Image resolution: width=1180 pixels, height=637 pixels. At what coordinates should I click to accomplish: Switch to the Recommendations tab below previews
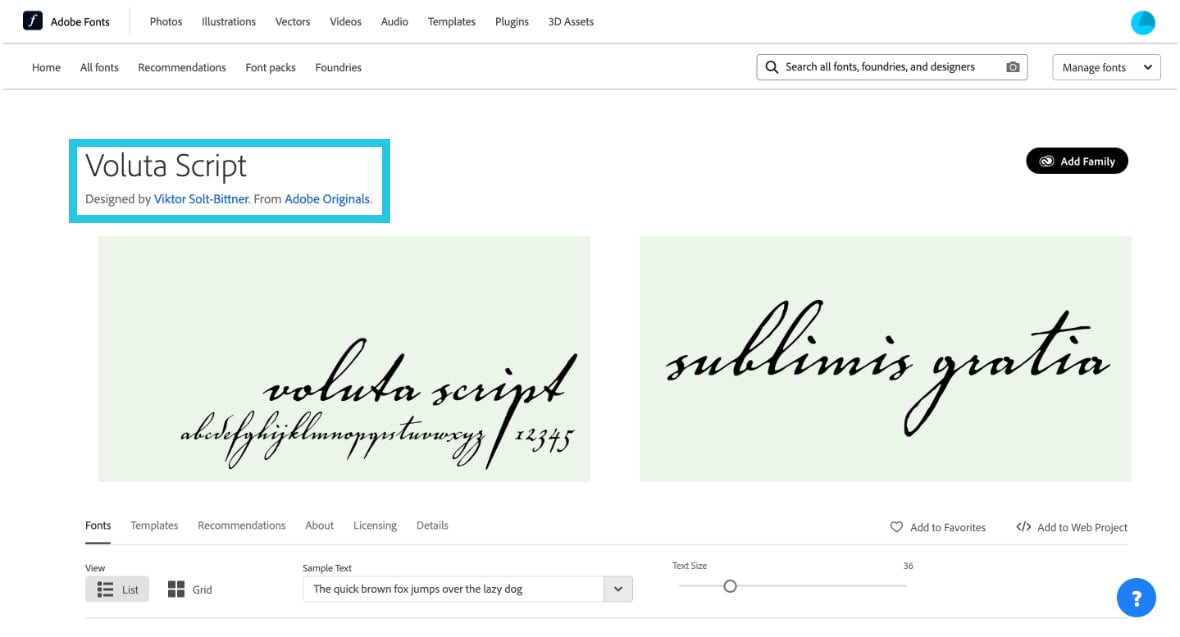click(x=242, y=526)
